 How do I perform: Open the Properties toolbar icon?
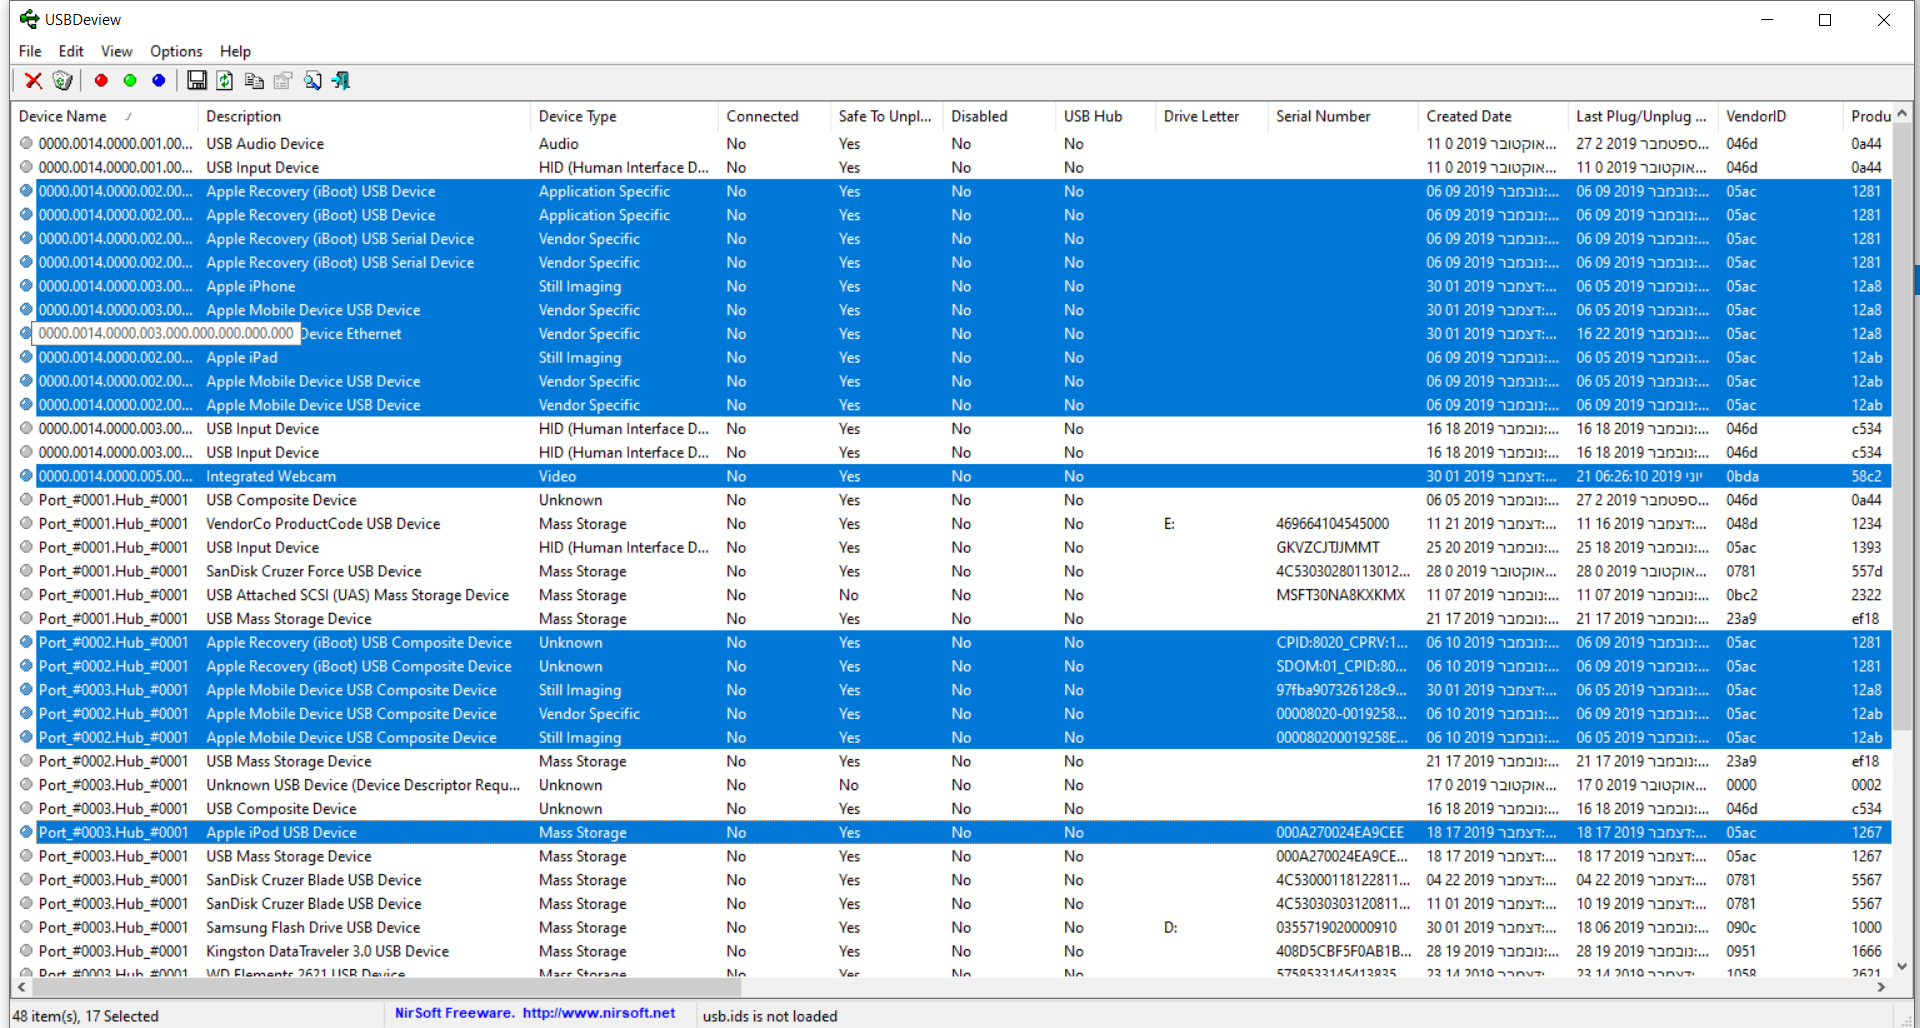[x=283, y=81]
